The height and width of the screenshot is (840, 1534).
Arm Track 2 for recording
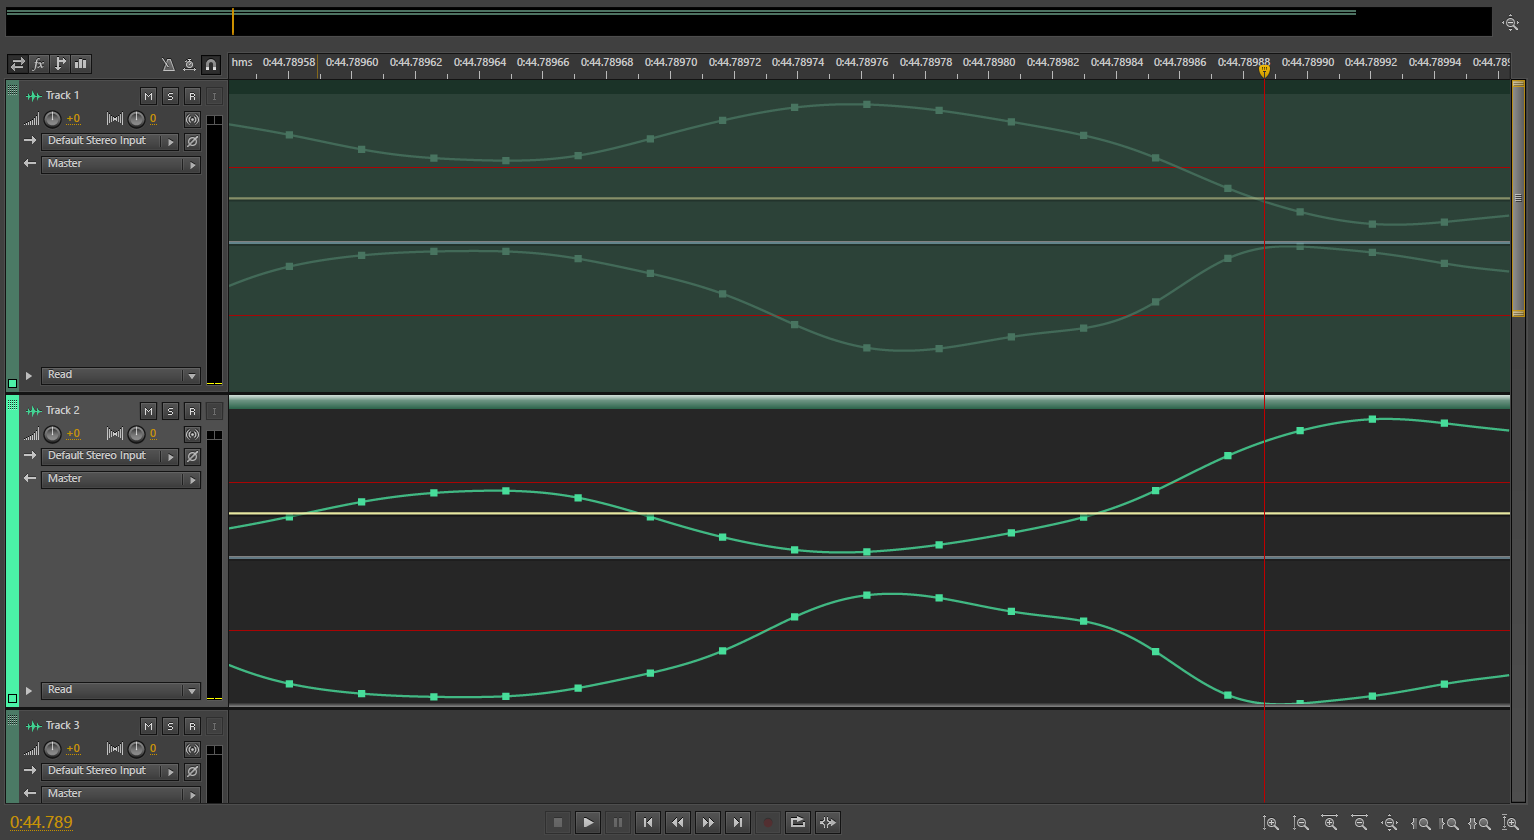pos(192,411)
